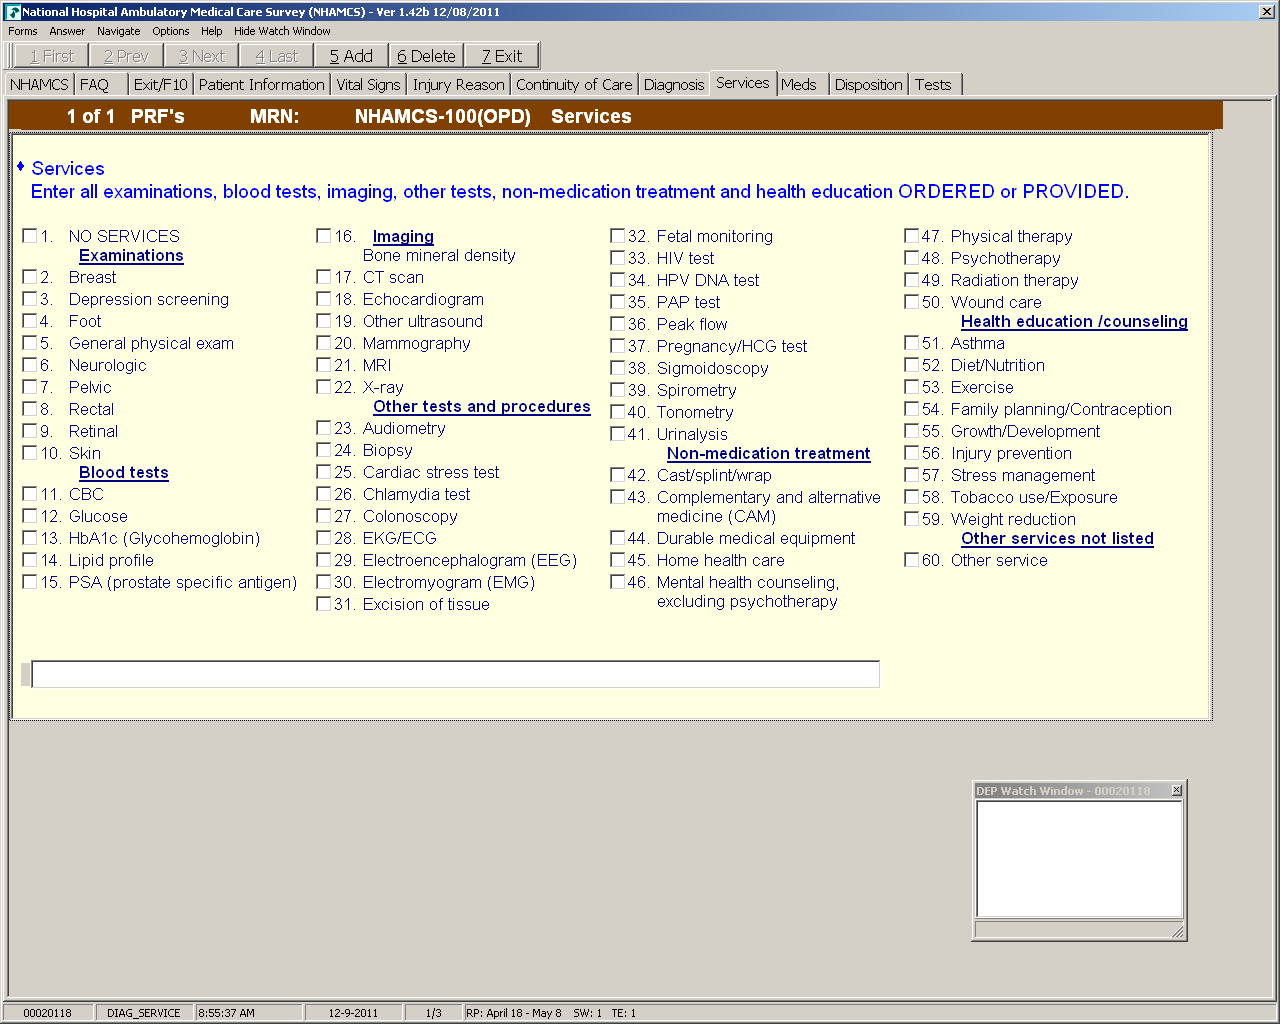Open the Navigate menu
Viewport: 1280px width, 1024px height.
[x=119, y=31]
